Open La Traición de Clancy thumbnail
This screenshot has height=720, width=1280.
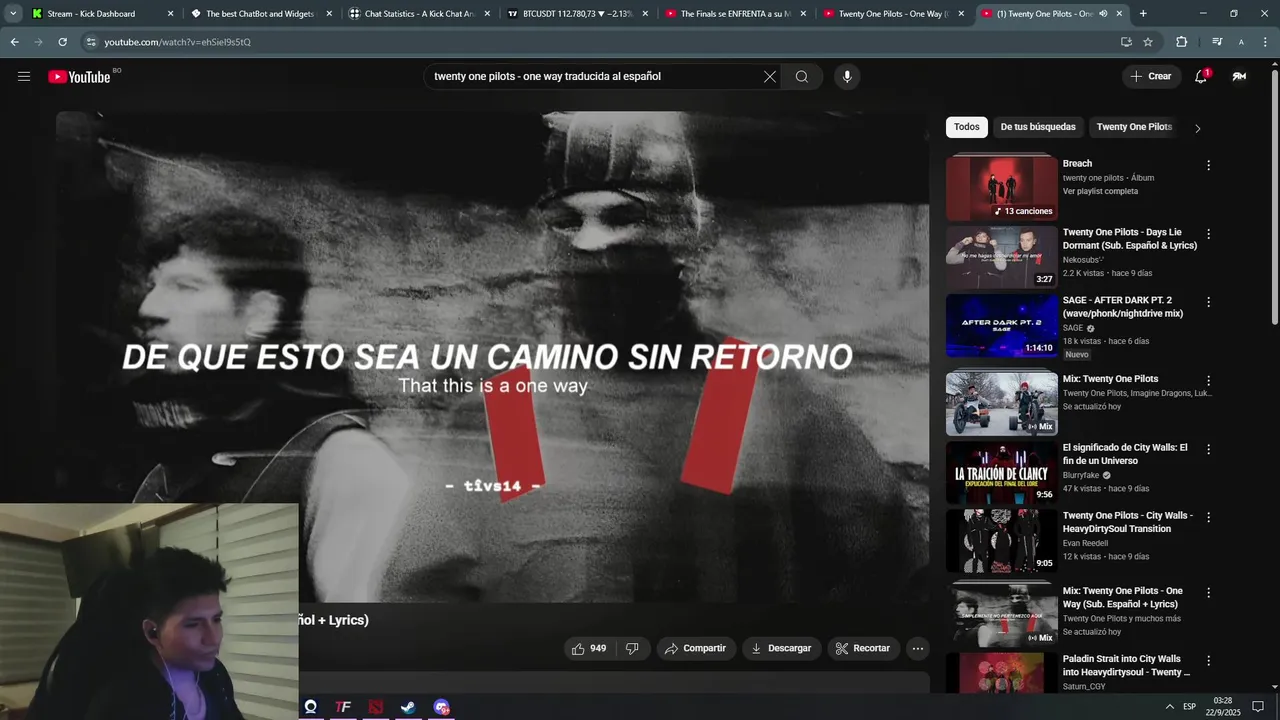pyautogui.click(x=1001, y=473)
